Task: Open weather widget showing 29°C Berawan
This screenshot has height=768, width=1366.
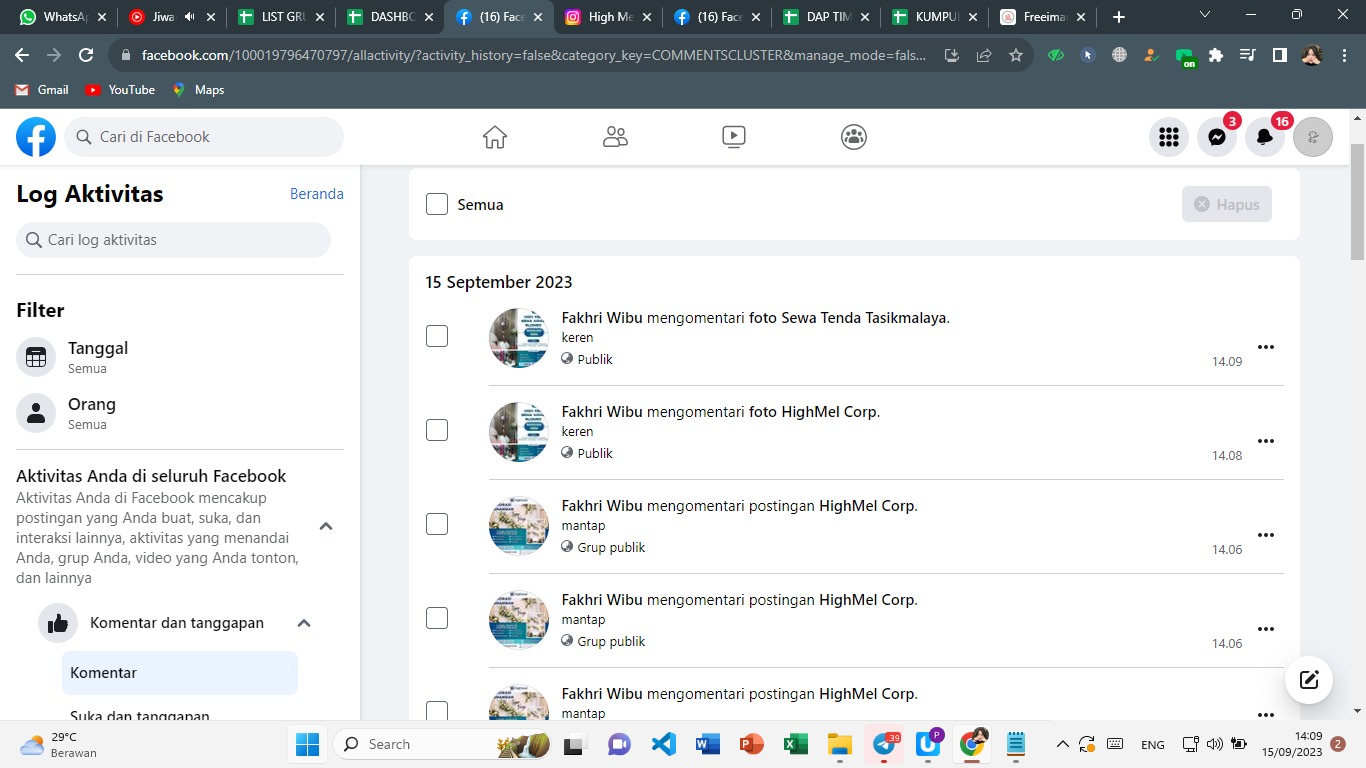Action: point(59,744)
